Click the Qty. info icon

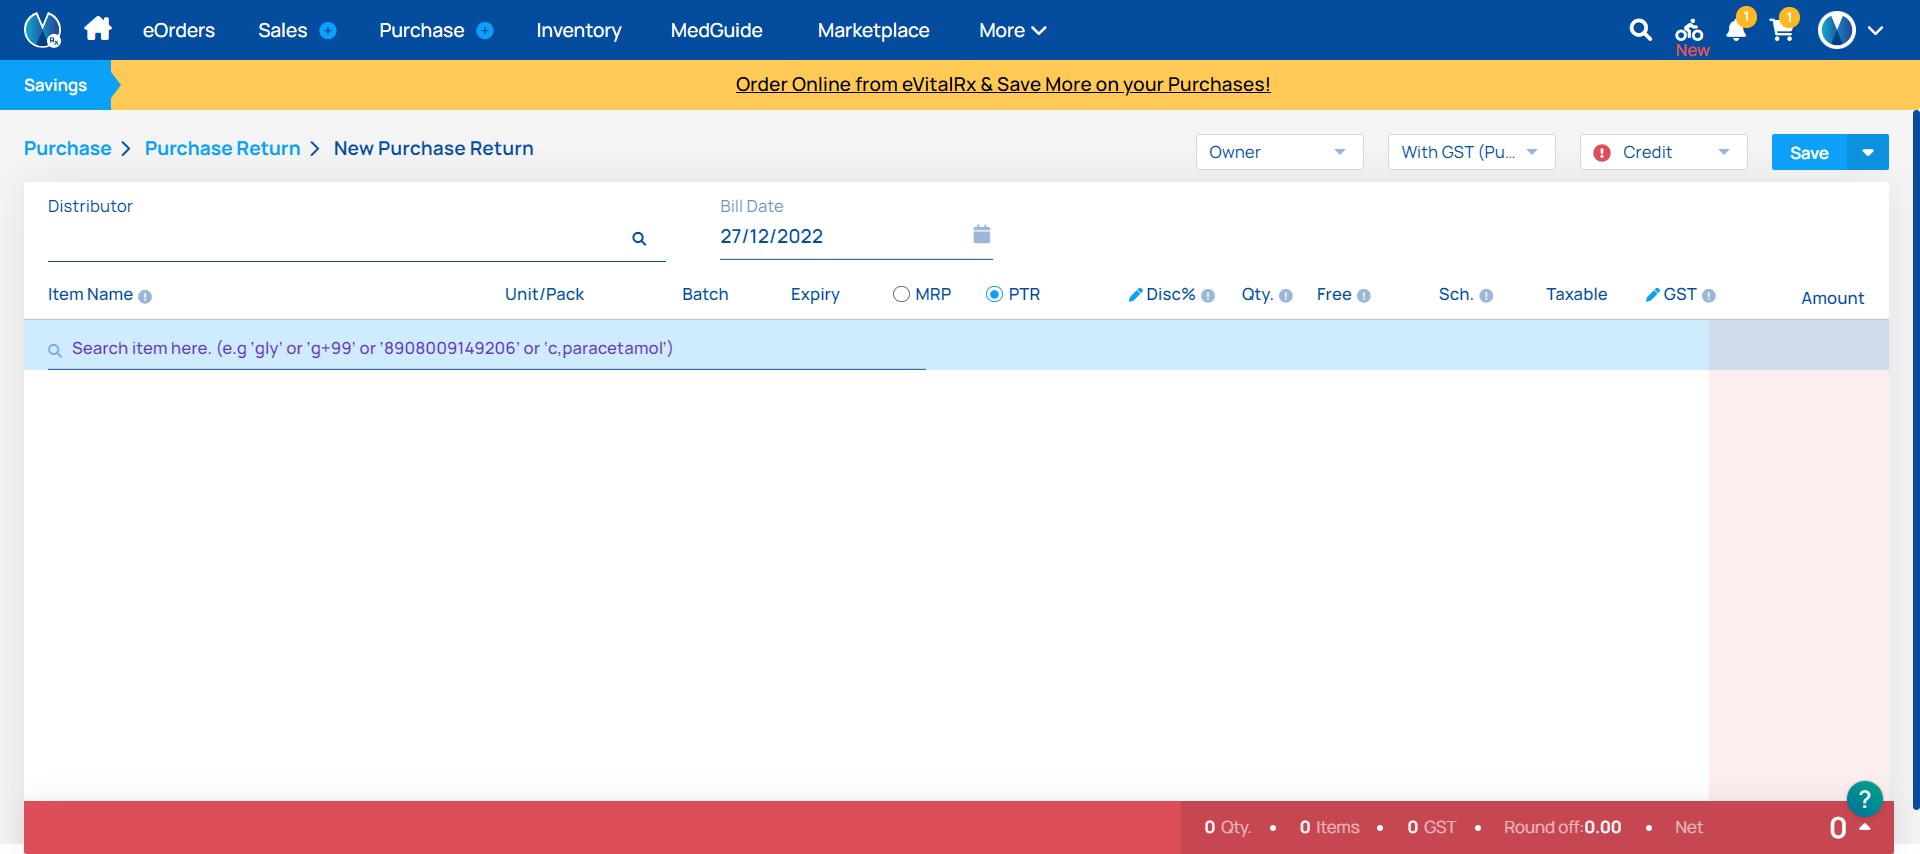tap(1286, 296)
